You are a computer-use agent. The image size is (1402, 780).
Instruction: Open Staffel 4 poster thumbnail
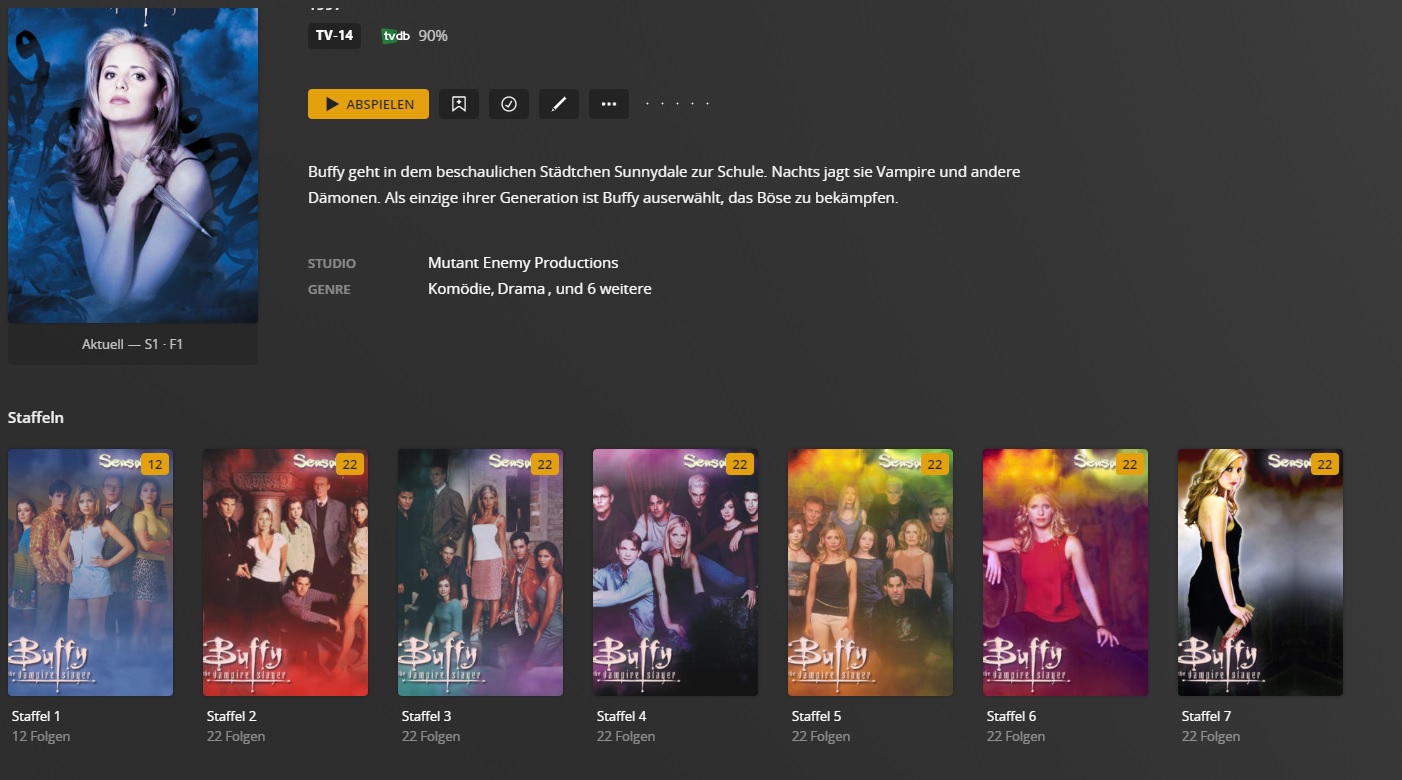coord(675,572)
